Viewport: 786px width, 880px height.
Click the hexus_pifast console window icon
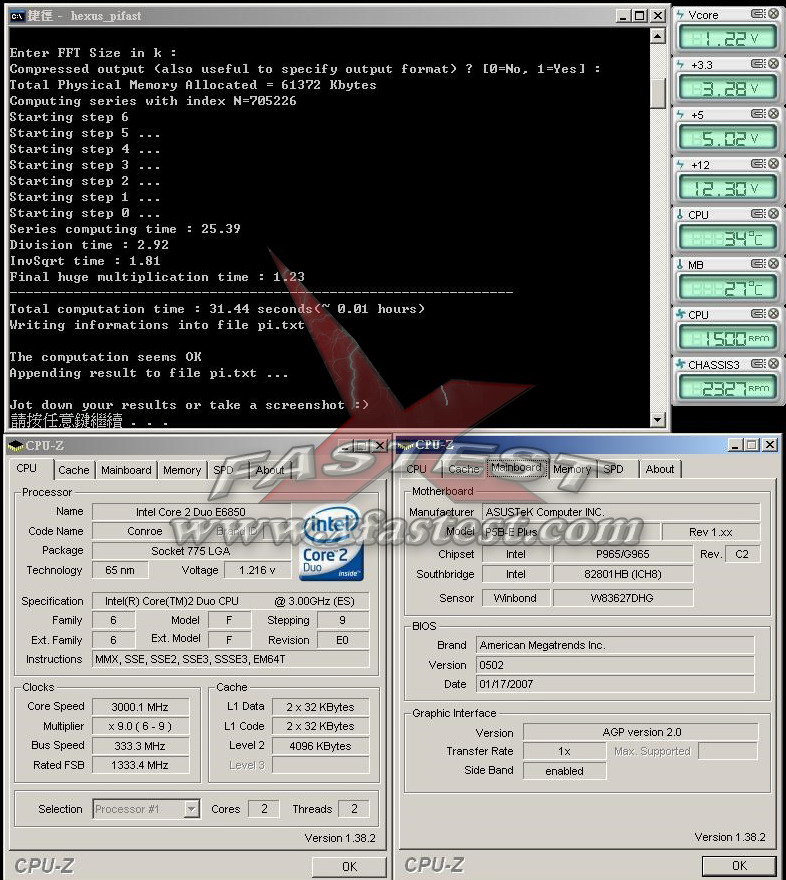17,16
